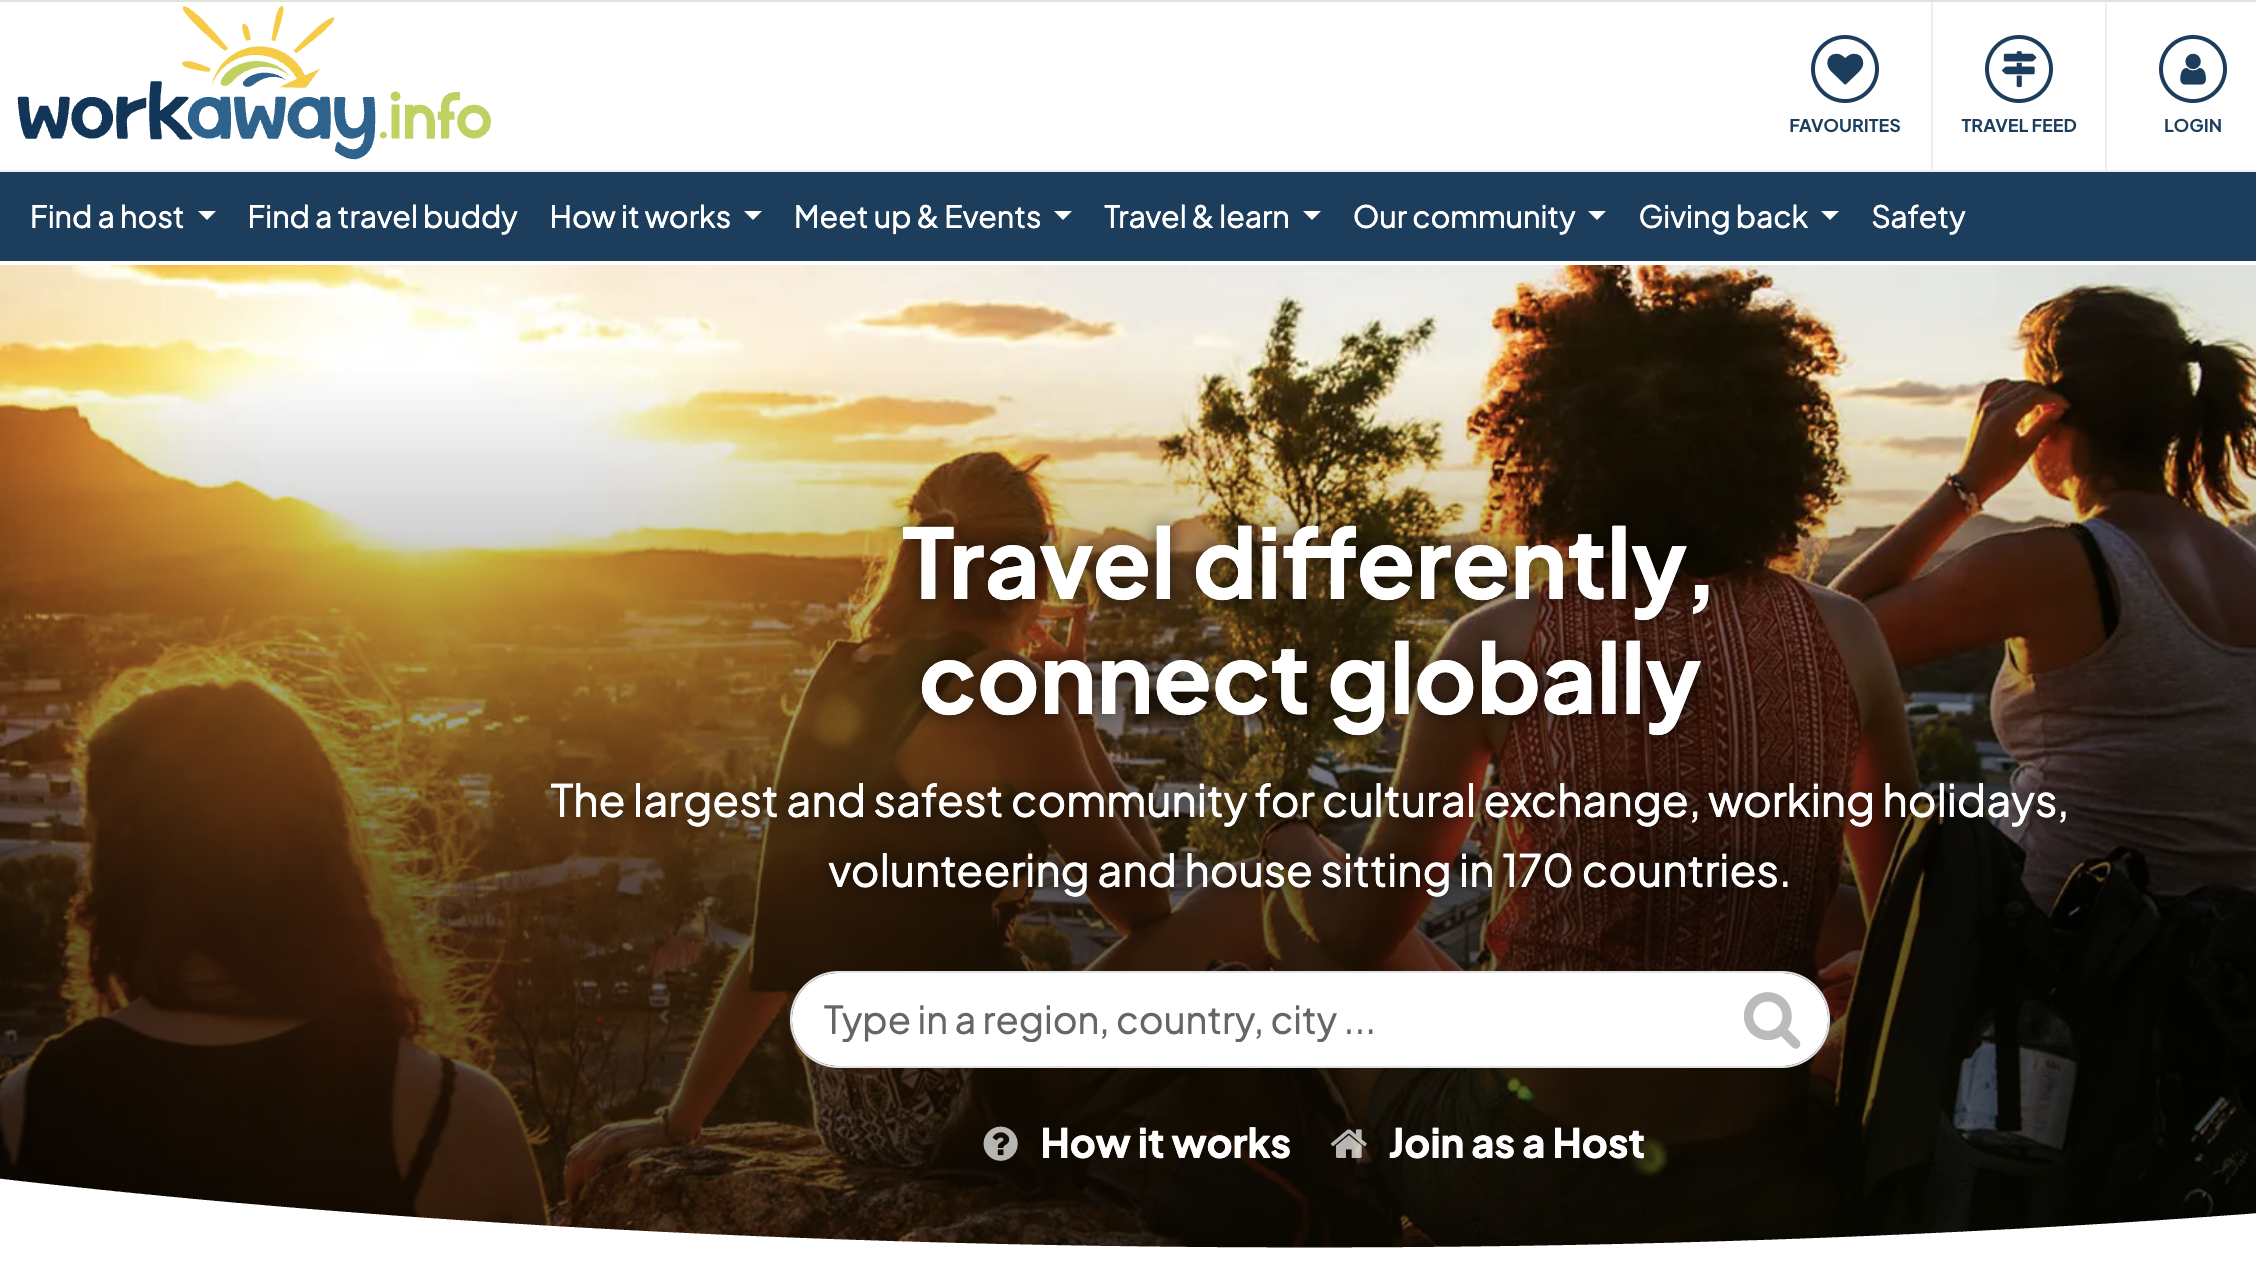Image resolution: width=2256 pixels, height=1268 pixels.
Task: Expand the Meet up & Events menu
Action: coord(932,217)
